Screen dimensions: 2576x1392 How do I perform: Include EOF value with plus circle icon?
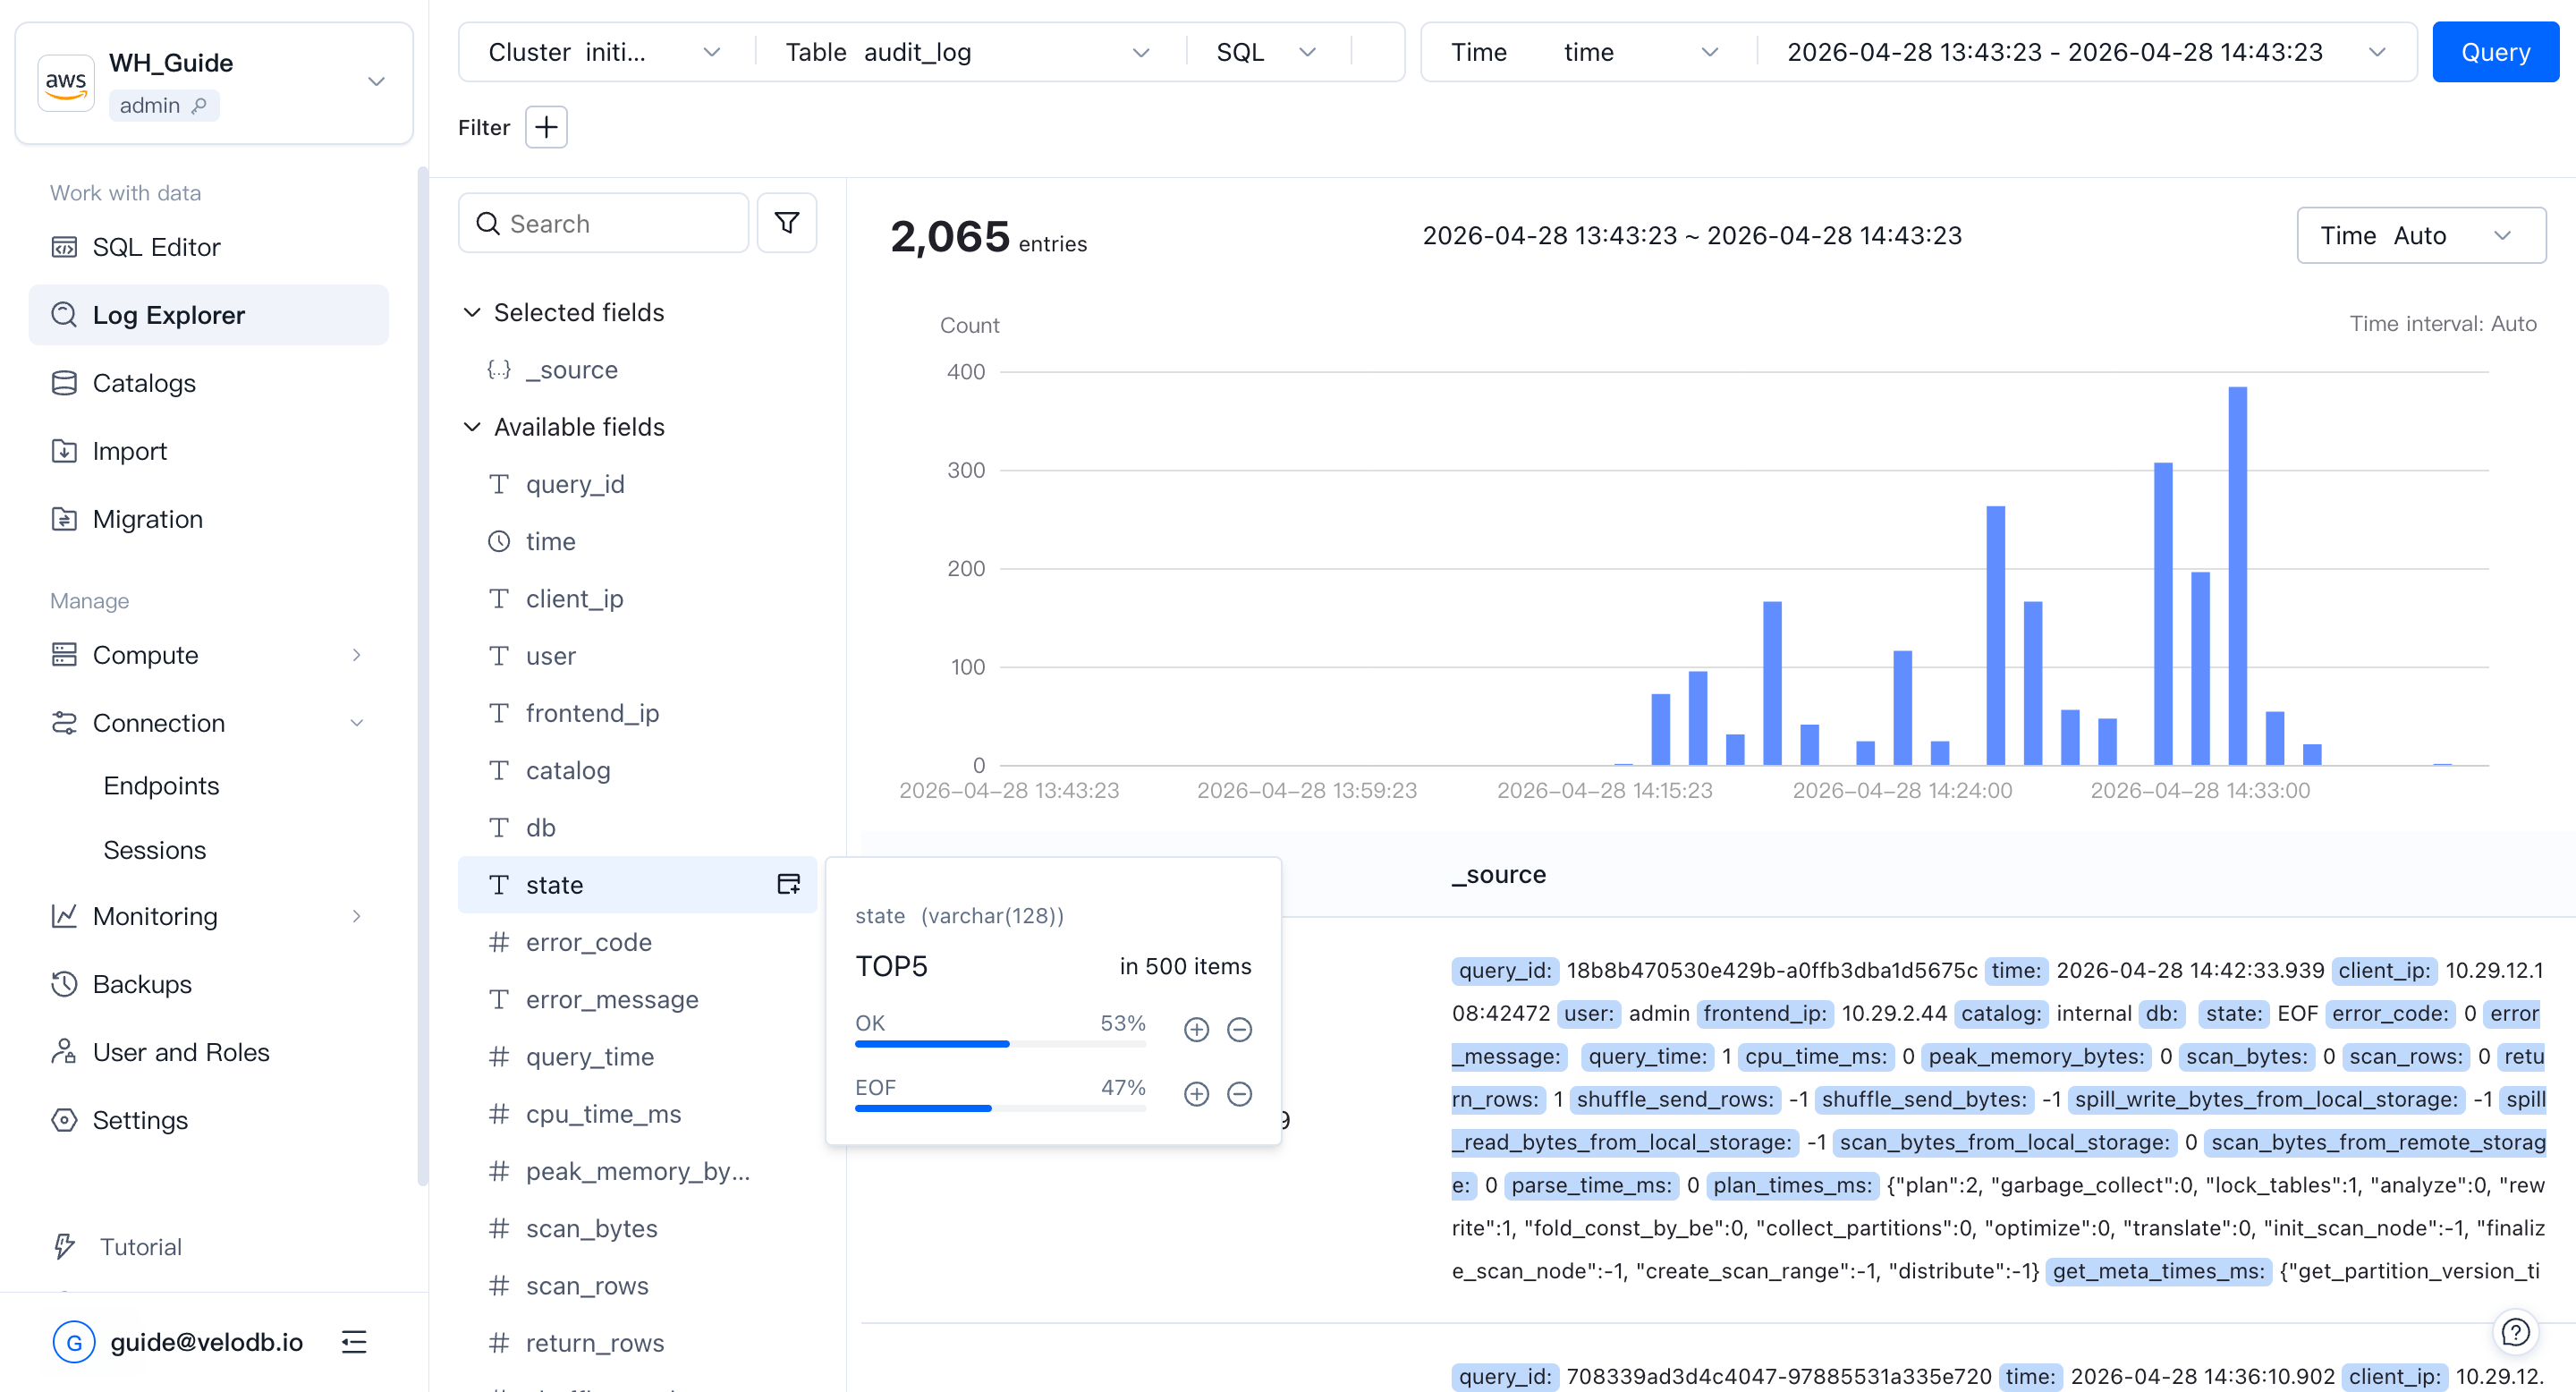point(1196,1093)
